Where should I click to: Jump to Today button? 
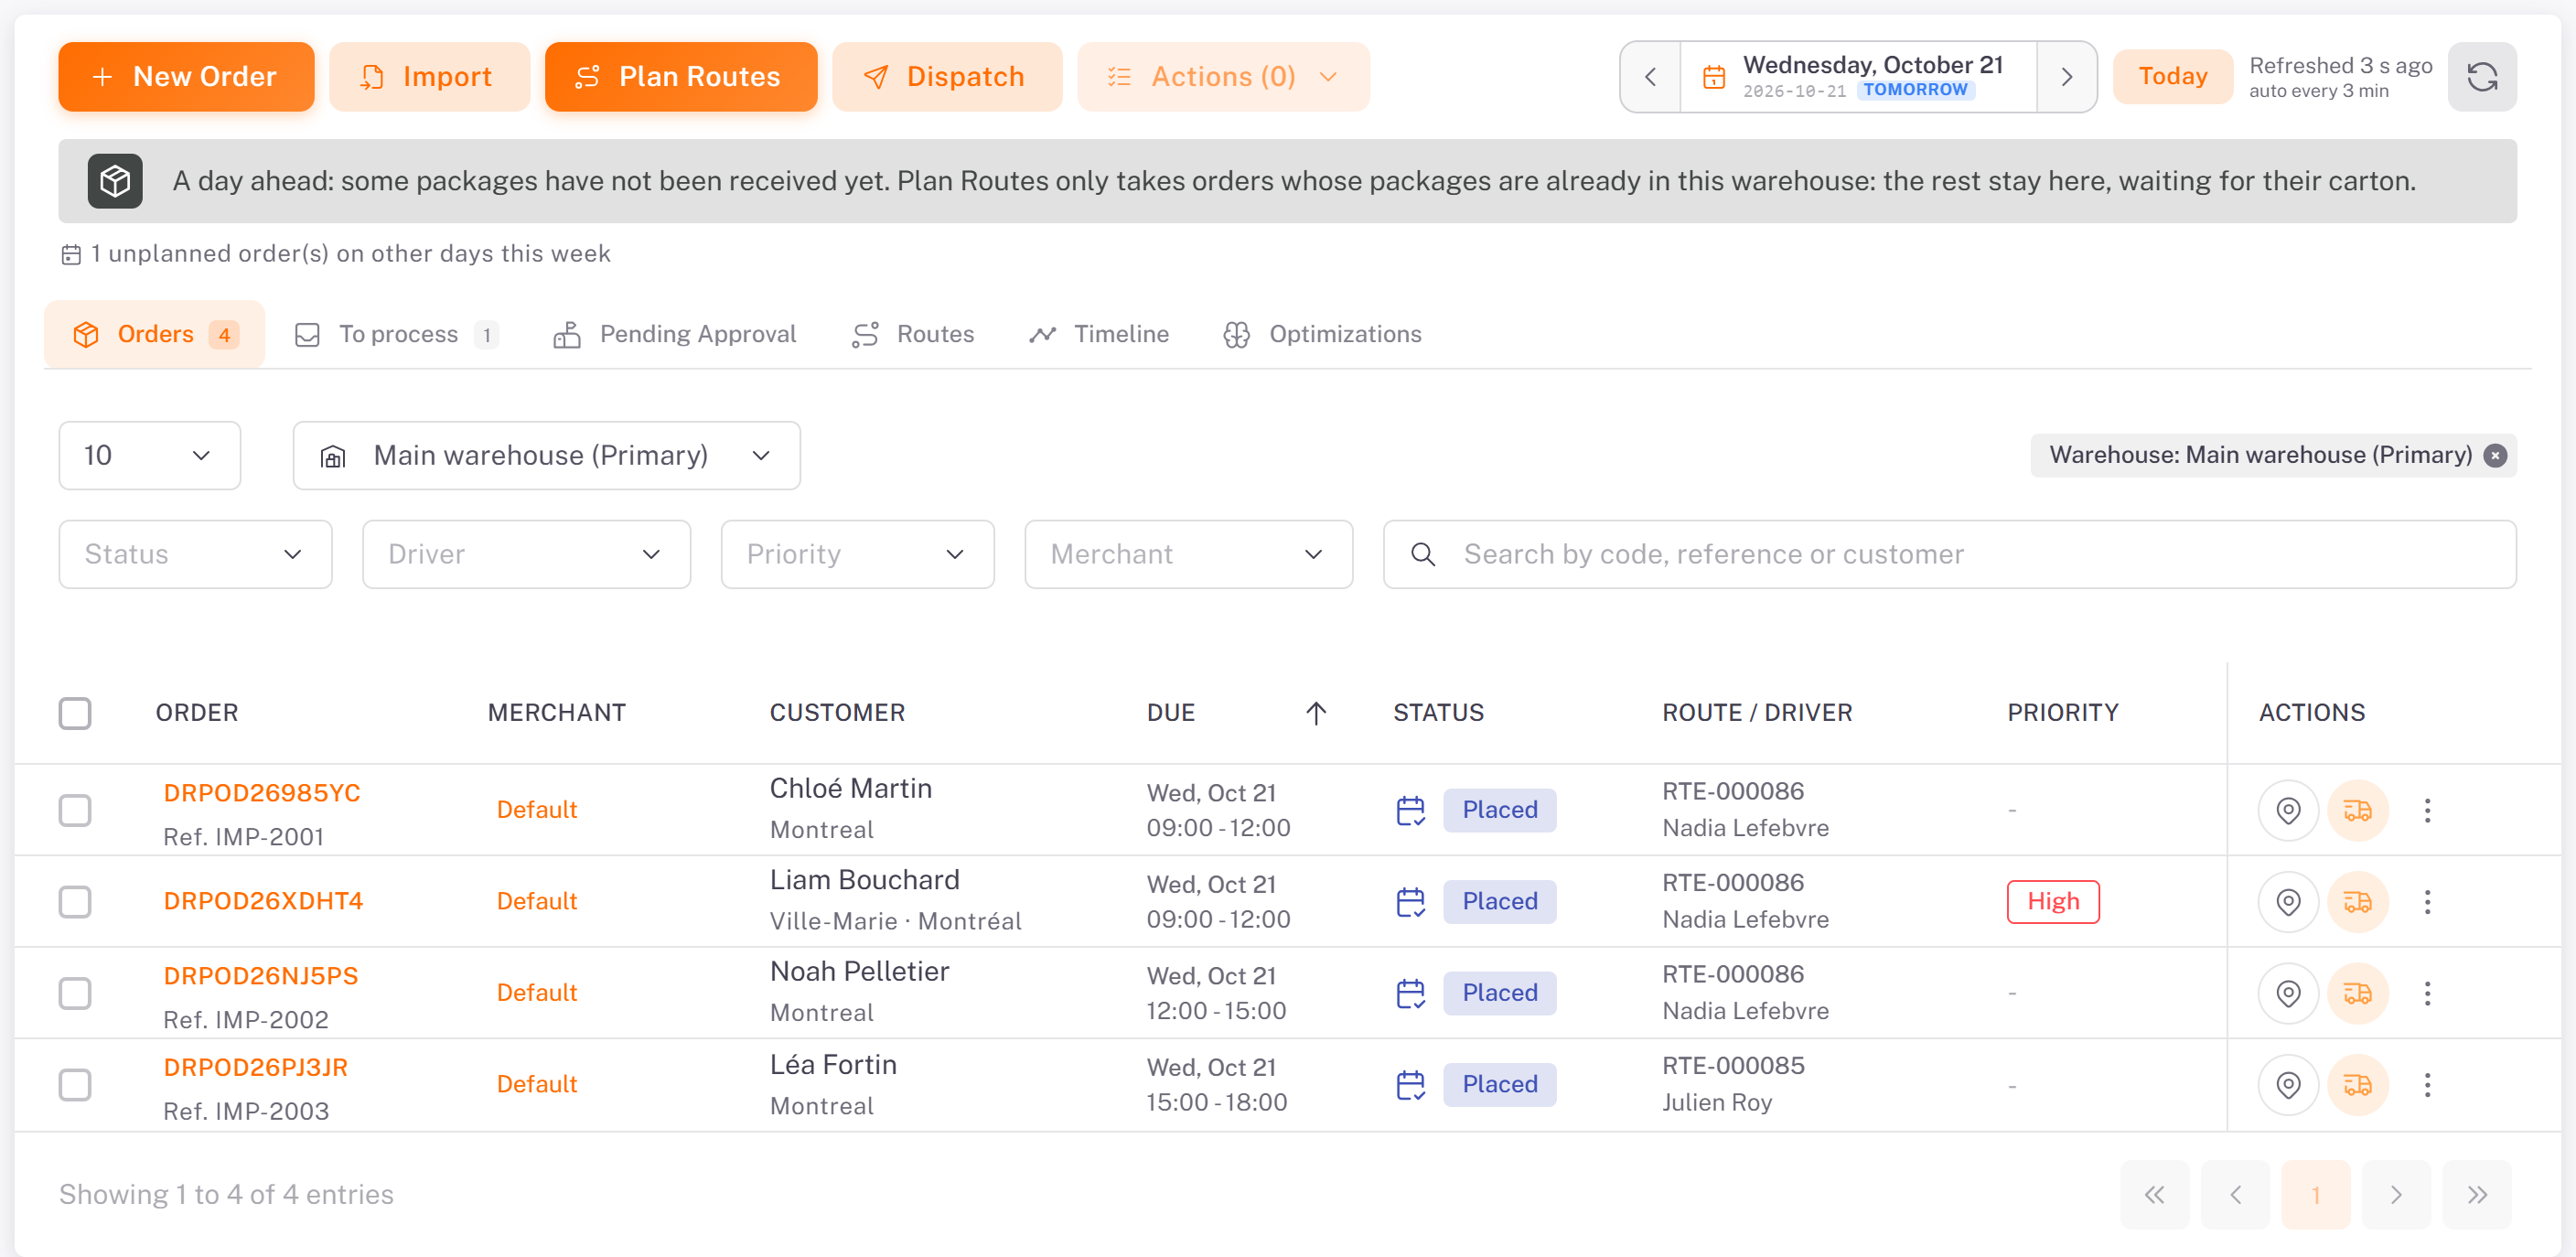point(2172,77)
